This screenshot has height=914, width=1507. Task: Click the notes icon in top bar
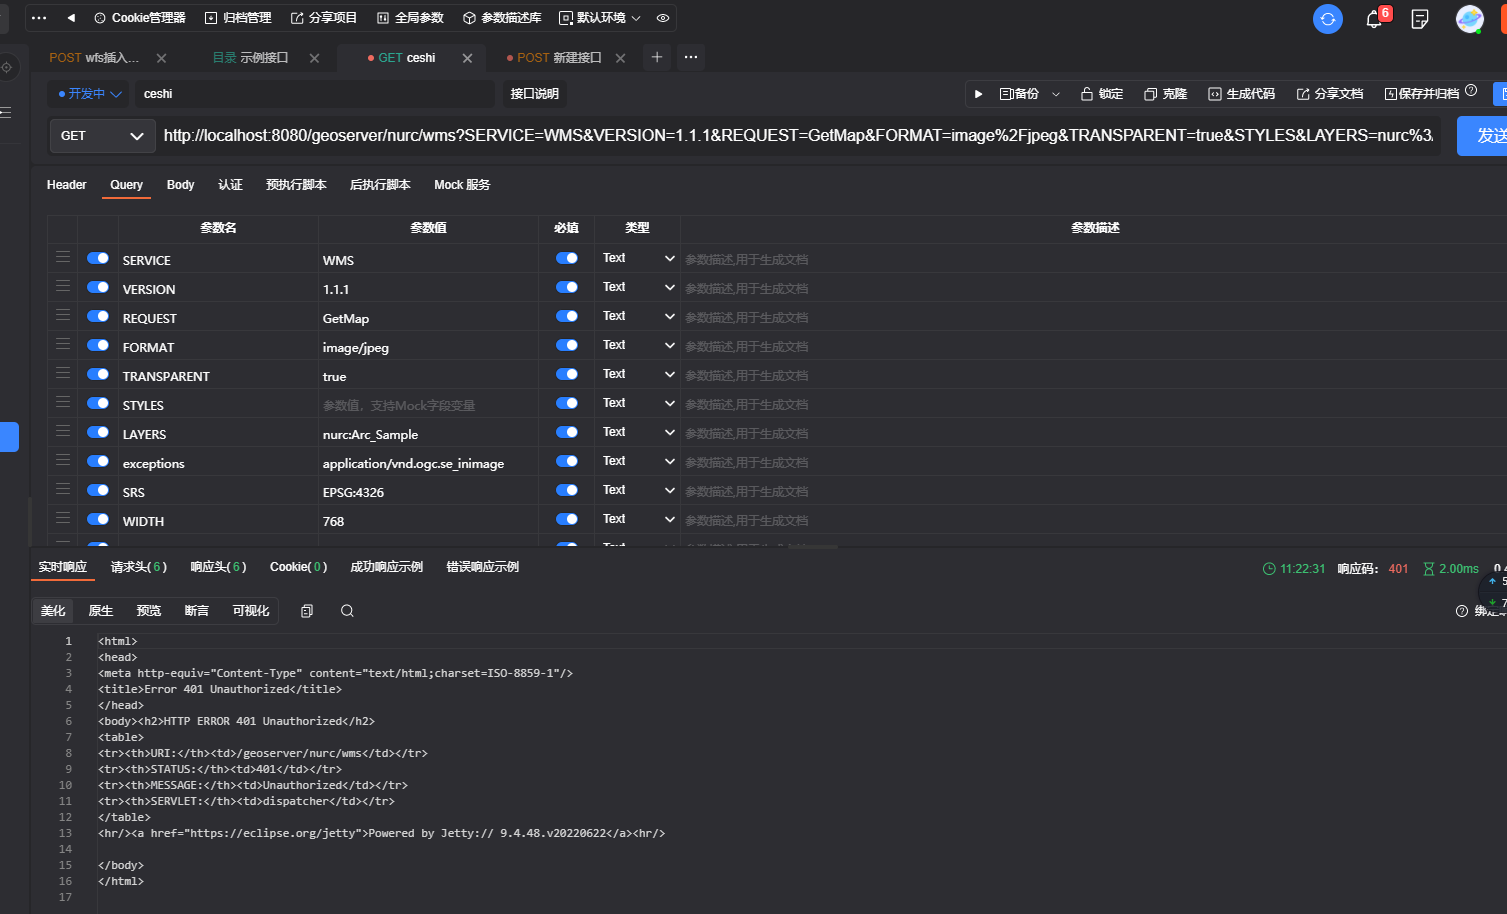(x=1419, y=19)
